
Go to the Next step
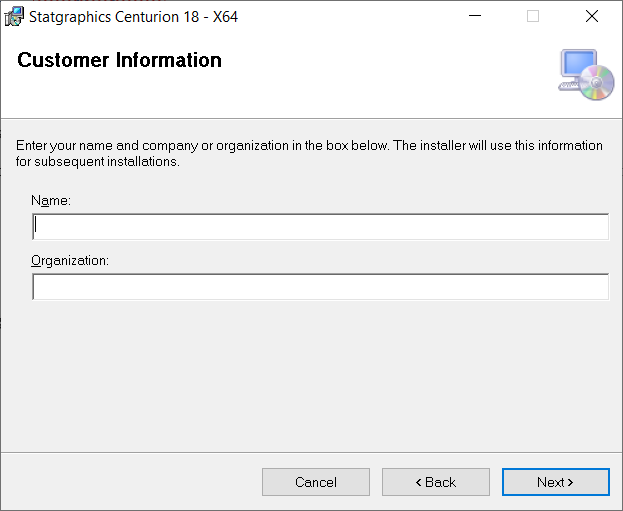(555, 482)
